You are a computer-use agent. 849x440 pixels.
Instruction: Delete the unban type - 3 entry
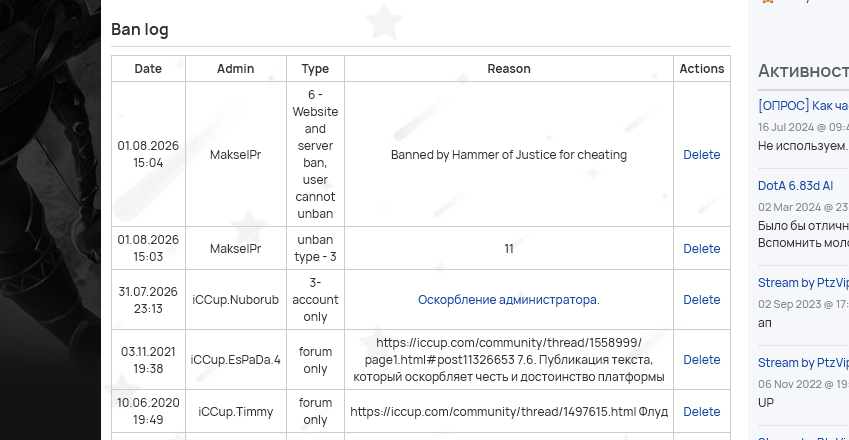click(x=701, y=249)
